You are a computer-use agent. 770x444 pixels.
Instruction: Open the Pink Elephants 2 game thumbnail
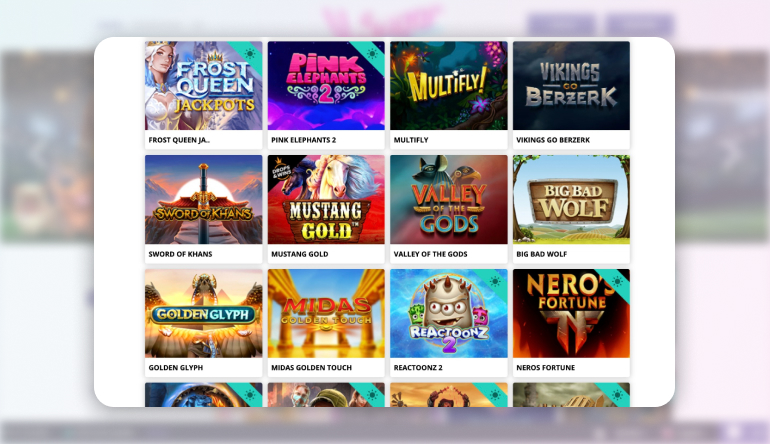tap(326, 85)
